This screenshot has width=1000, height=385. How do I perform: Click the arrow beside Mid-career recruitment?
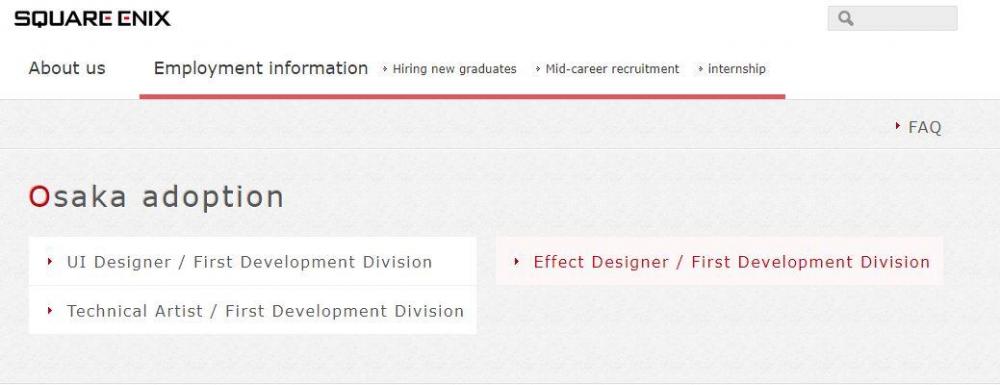tap(538, 69)
